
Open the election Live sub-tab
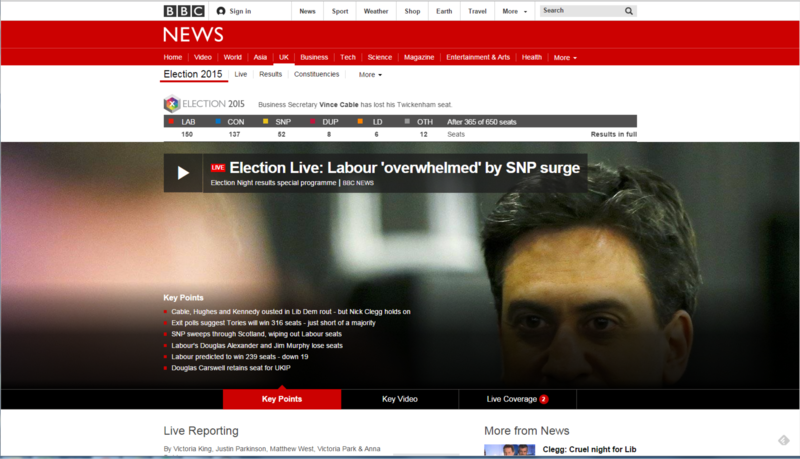tap(241, 74)
